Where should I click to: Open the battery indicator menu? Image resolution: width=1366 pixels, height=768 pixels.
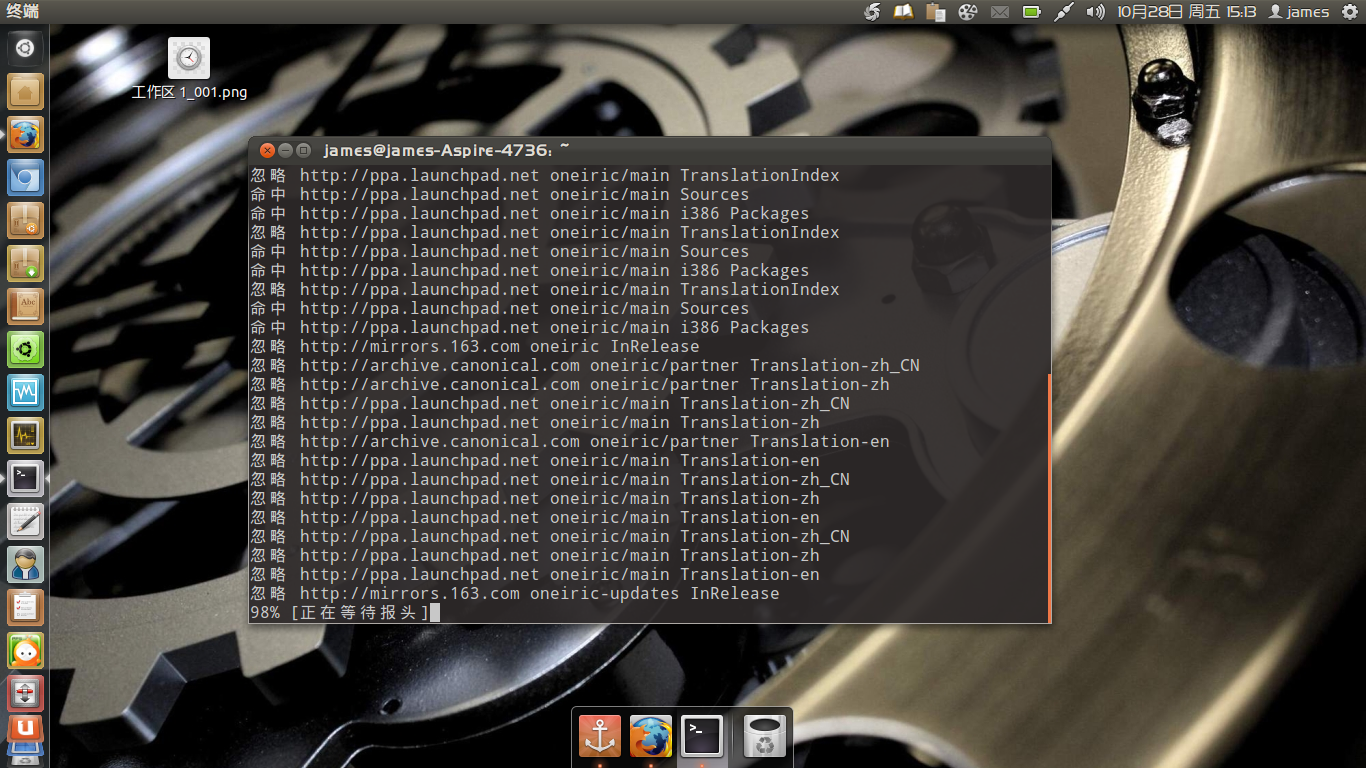click(x=1031, y=12)
